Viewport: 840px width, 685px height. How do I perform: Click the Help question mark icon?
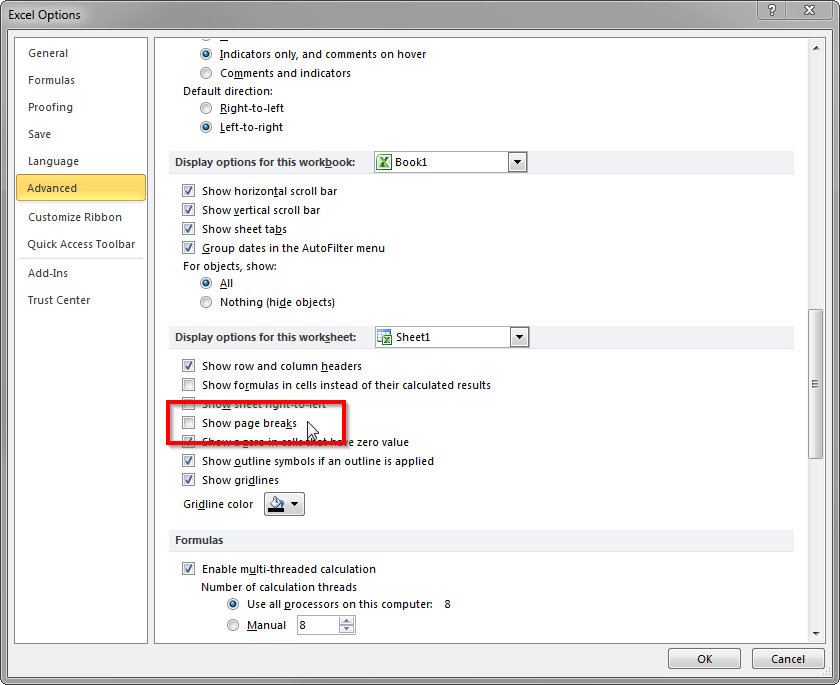click(770, 11)
